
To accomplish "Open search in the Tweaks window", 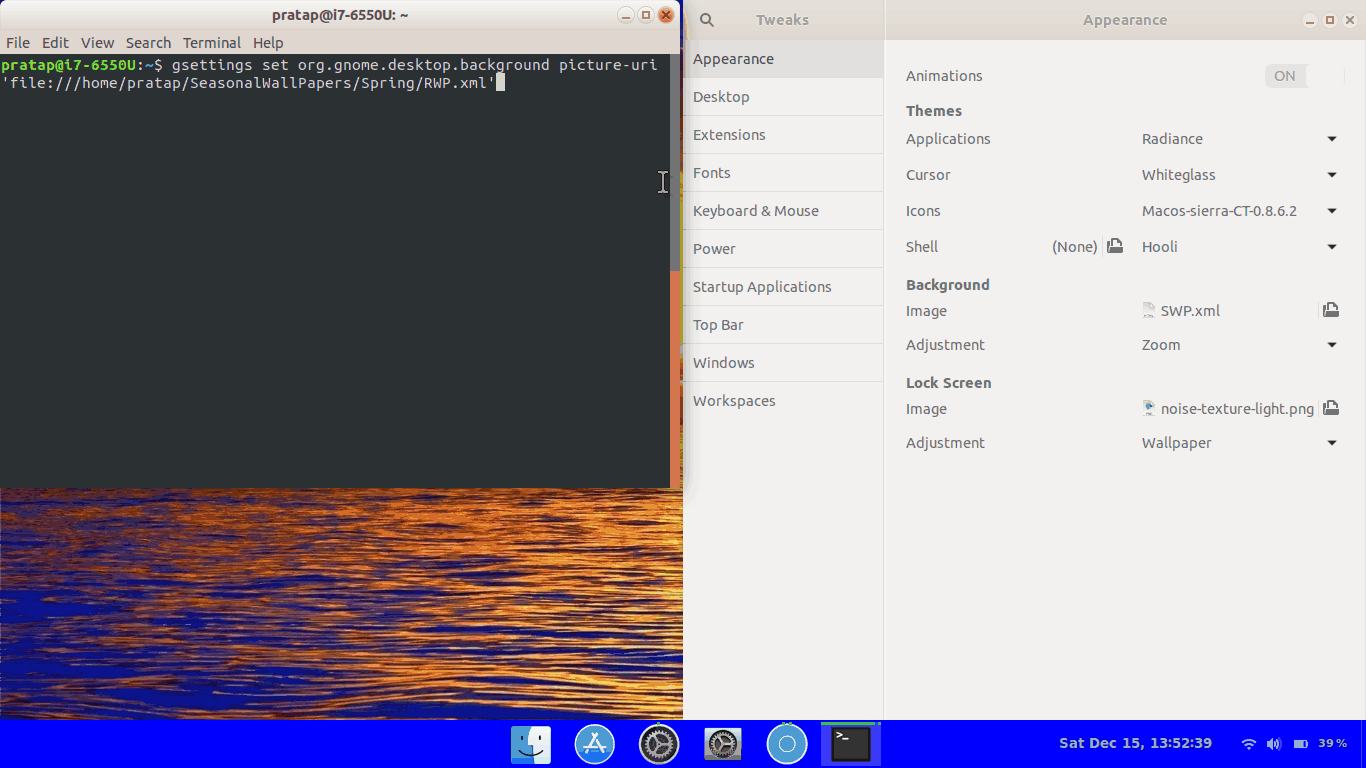I will (706, 20).
